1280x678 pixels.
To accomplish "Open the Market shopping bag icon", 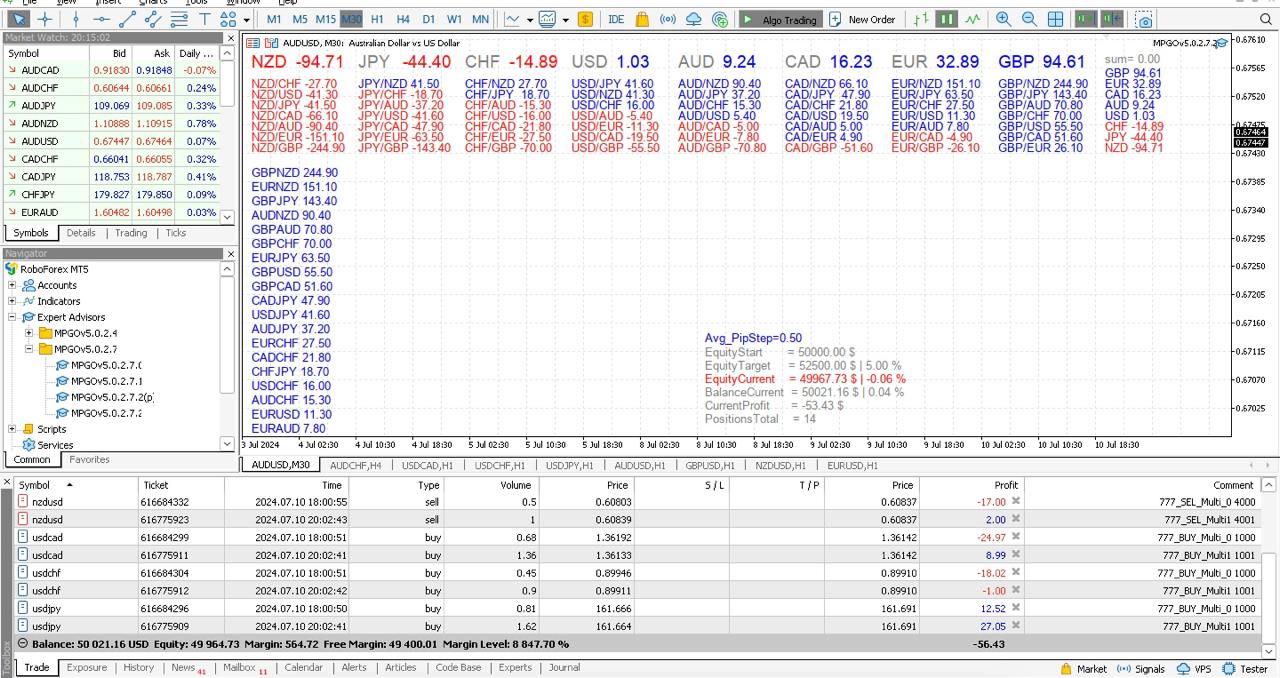I will coord(642,19).
